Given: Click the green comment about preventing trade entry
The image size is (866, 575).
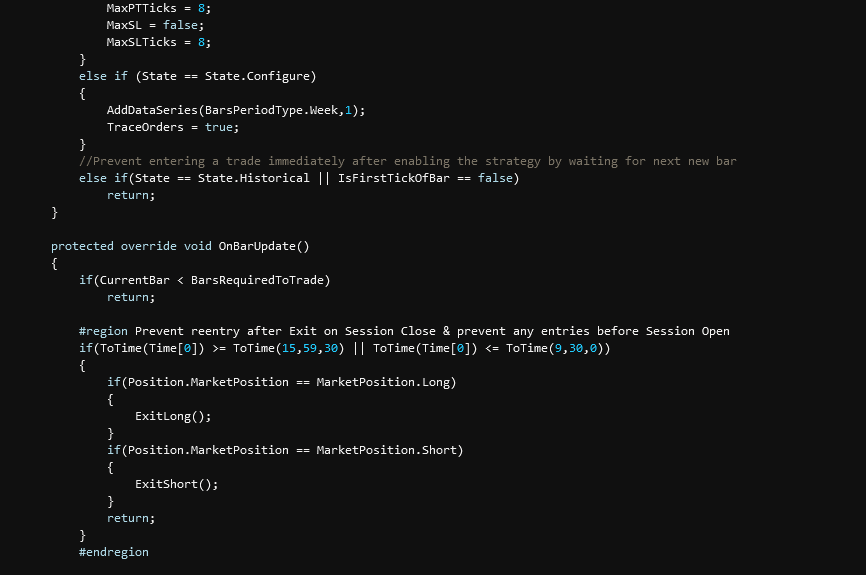Looking at the screenshot, I should point(408,161).
